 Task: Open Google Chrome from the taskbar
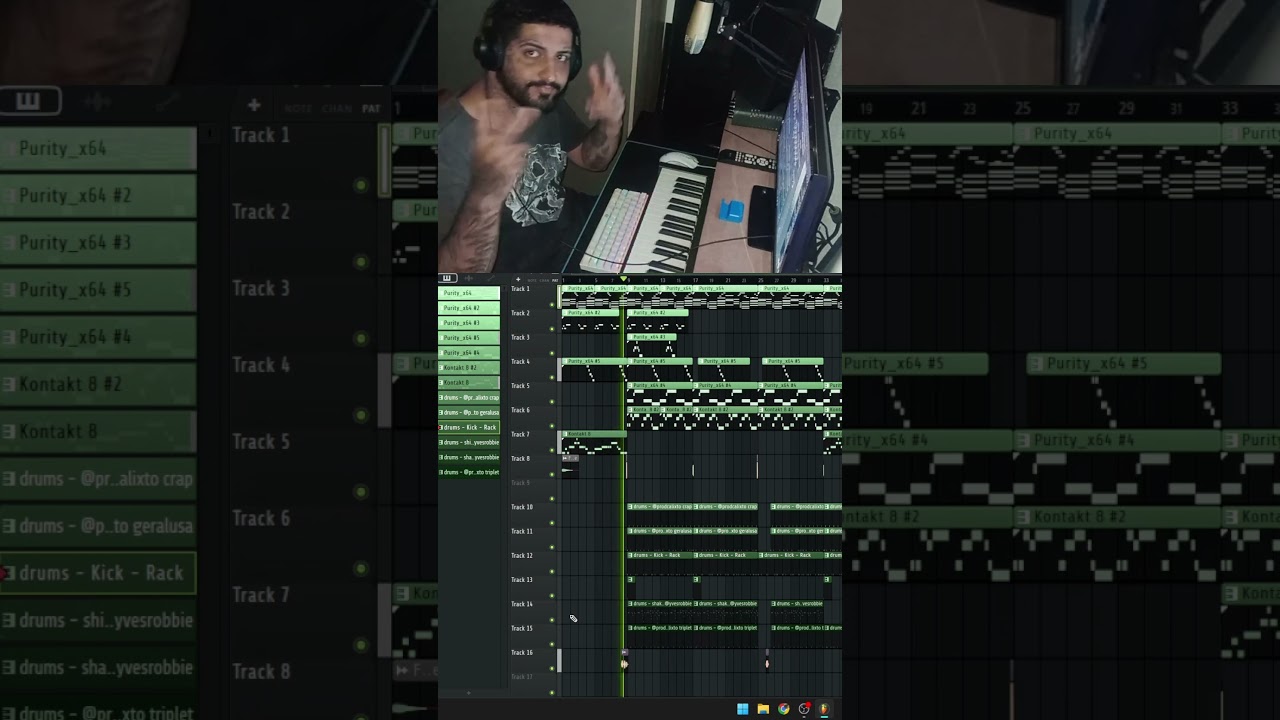(784, 709)
